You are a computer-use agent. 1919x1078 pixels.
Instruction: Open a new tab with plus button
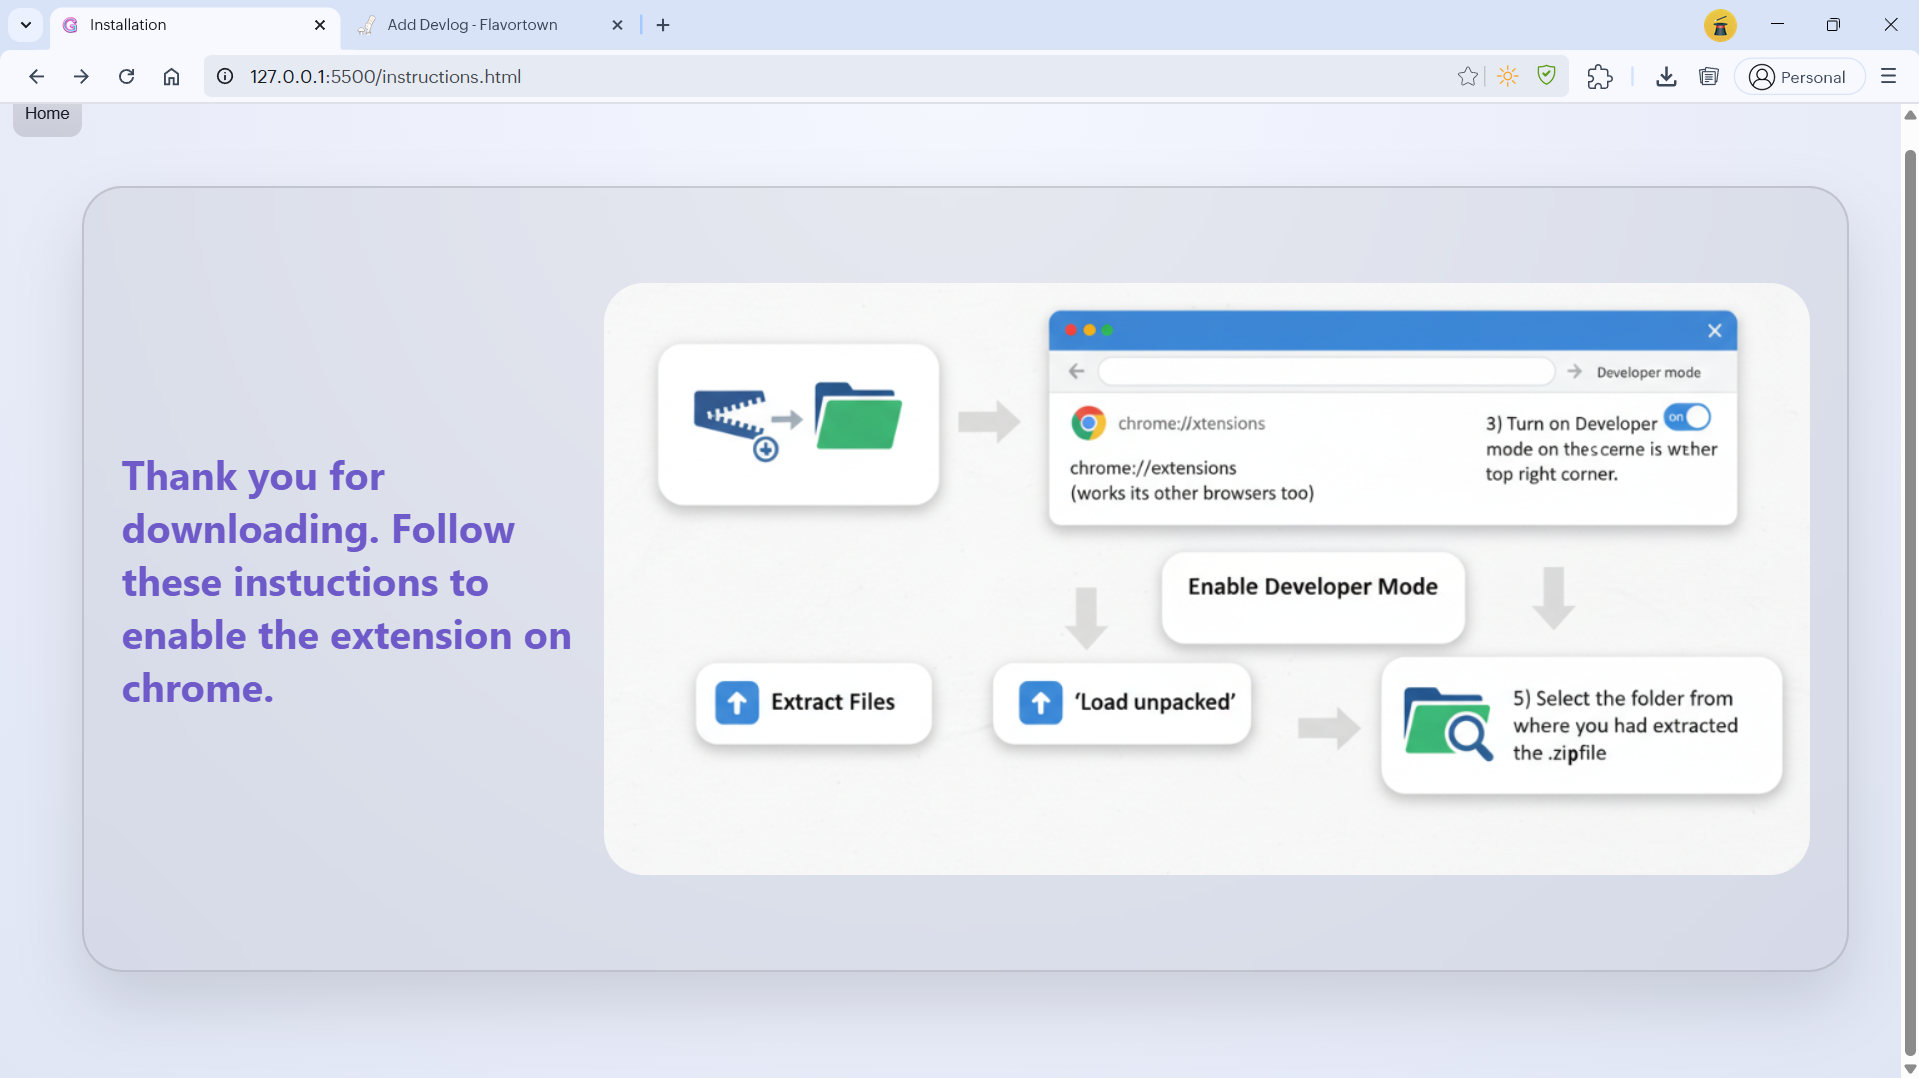pos(663,25)
